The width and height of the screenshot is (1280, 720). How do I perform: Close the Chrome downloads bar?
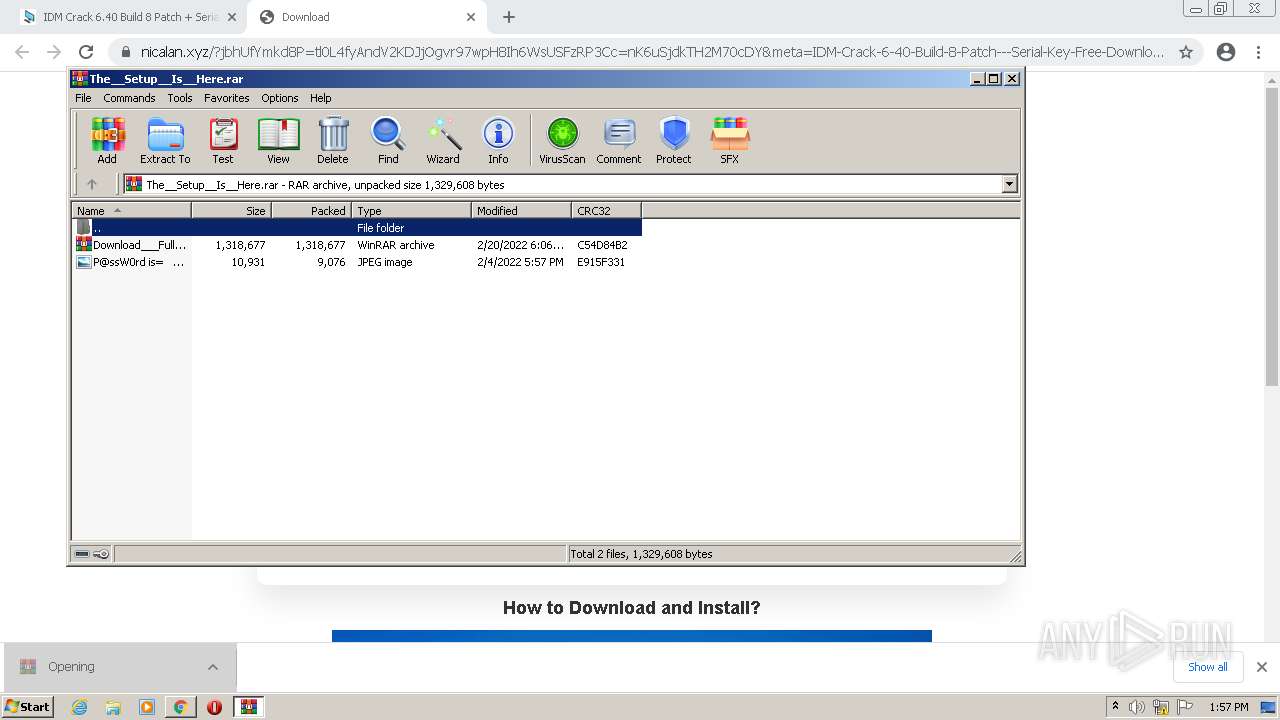(1262, 667)
